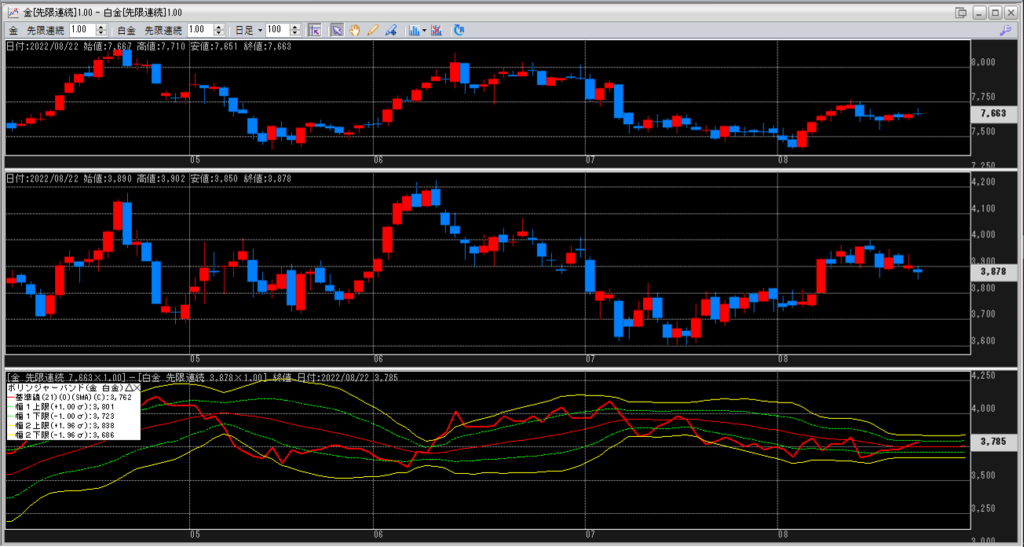Open settings with the wrench icon
The height and width of the screenshot is (547, 1024).
(1005, 30)
